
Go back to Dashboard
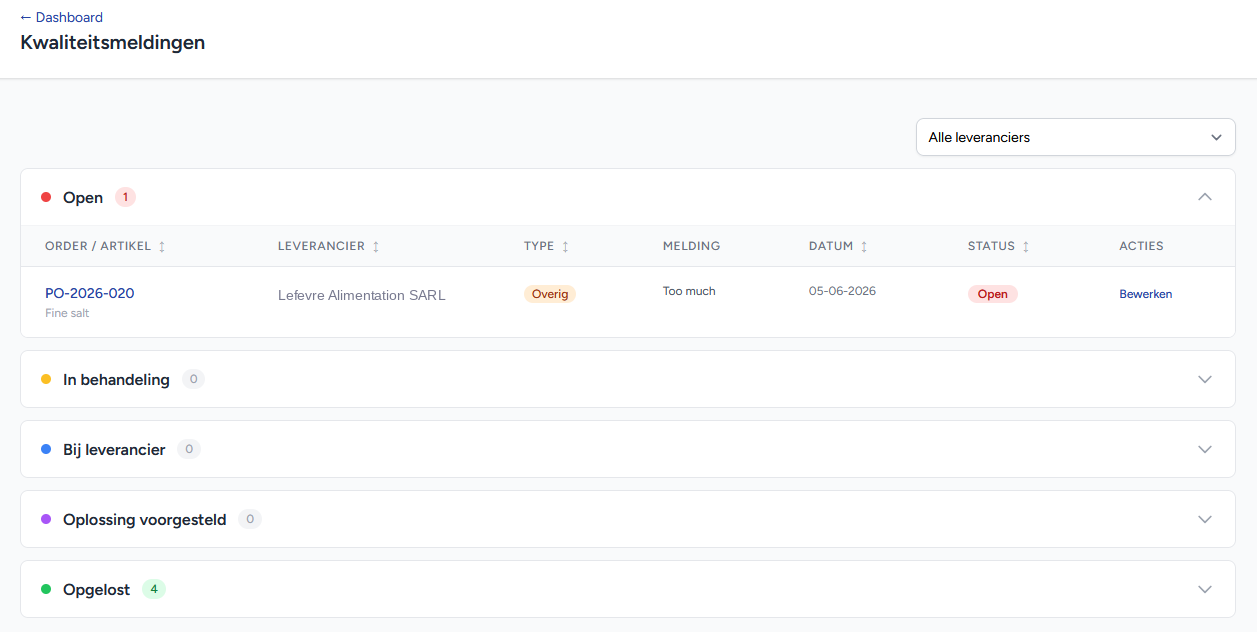(61, 17)
